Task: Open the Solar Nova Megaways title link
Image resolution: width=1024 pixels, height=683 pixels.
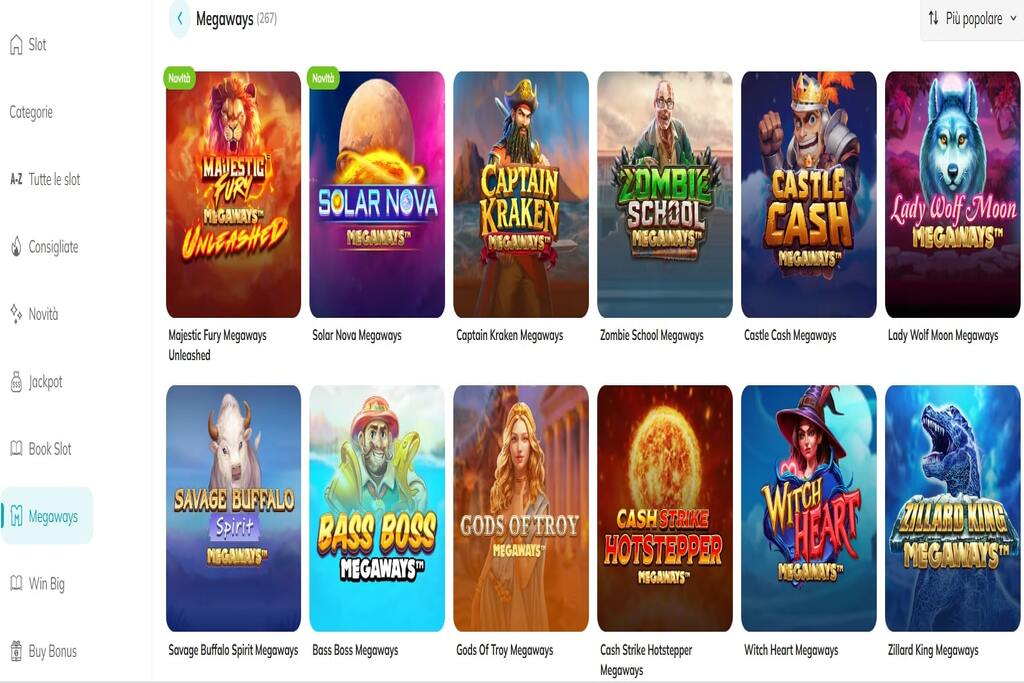Action: tap(357, 336)
